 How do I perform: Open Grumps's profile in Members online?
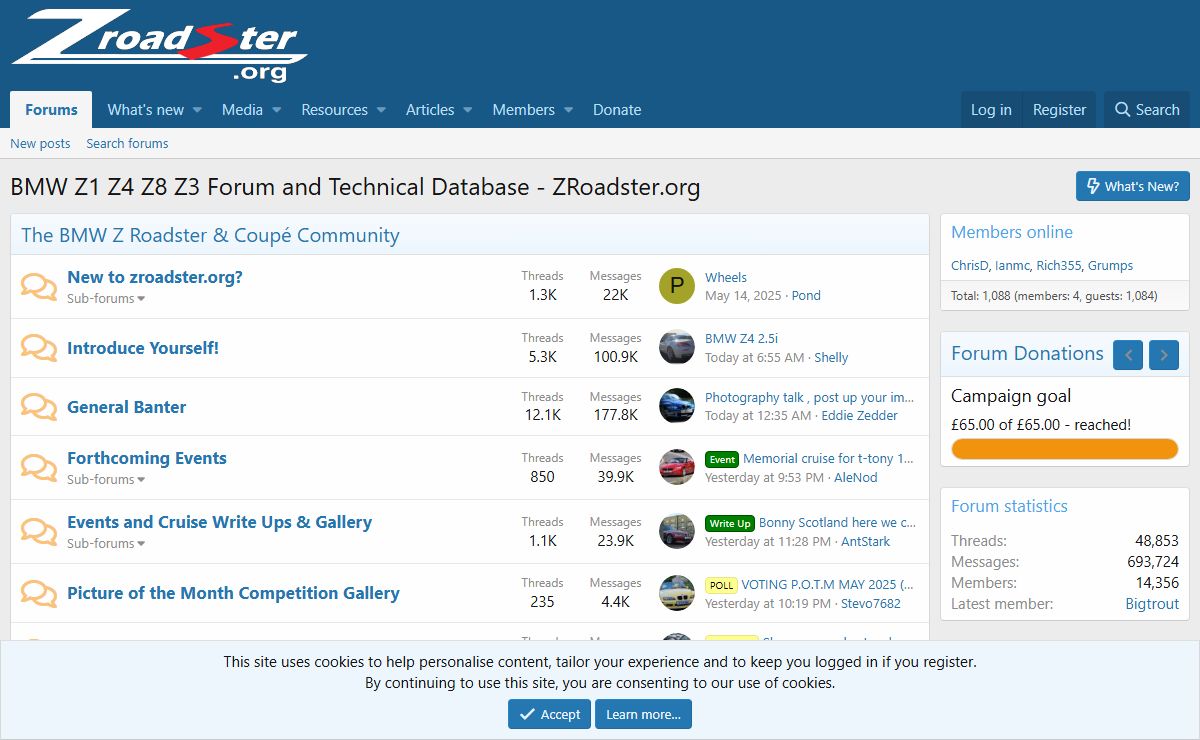(1110, 265)
